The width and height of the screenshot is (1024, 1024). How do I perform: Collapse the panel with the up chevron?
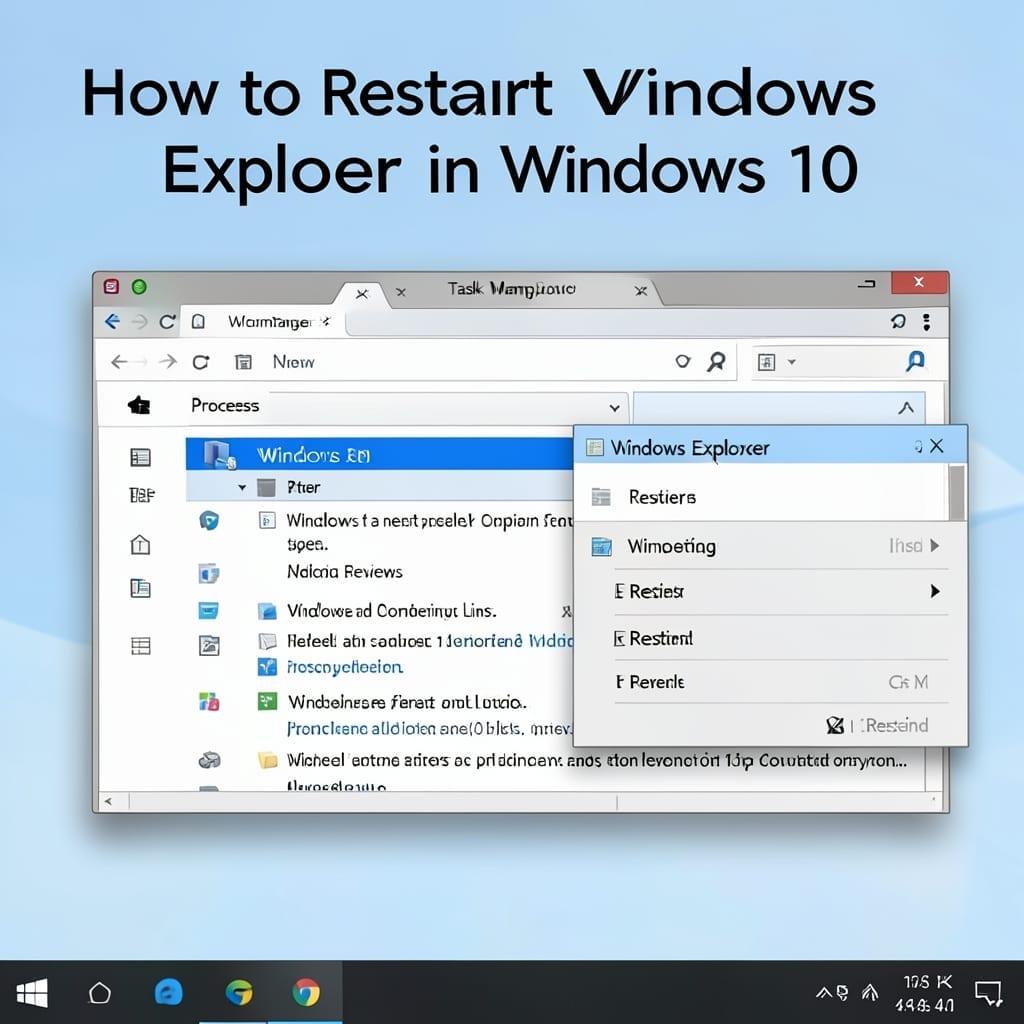[906, 408]
